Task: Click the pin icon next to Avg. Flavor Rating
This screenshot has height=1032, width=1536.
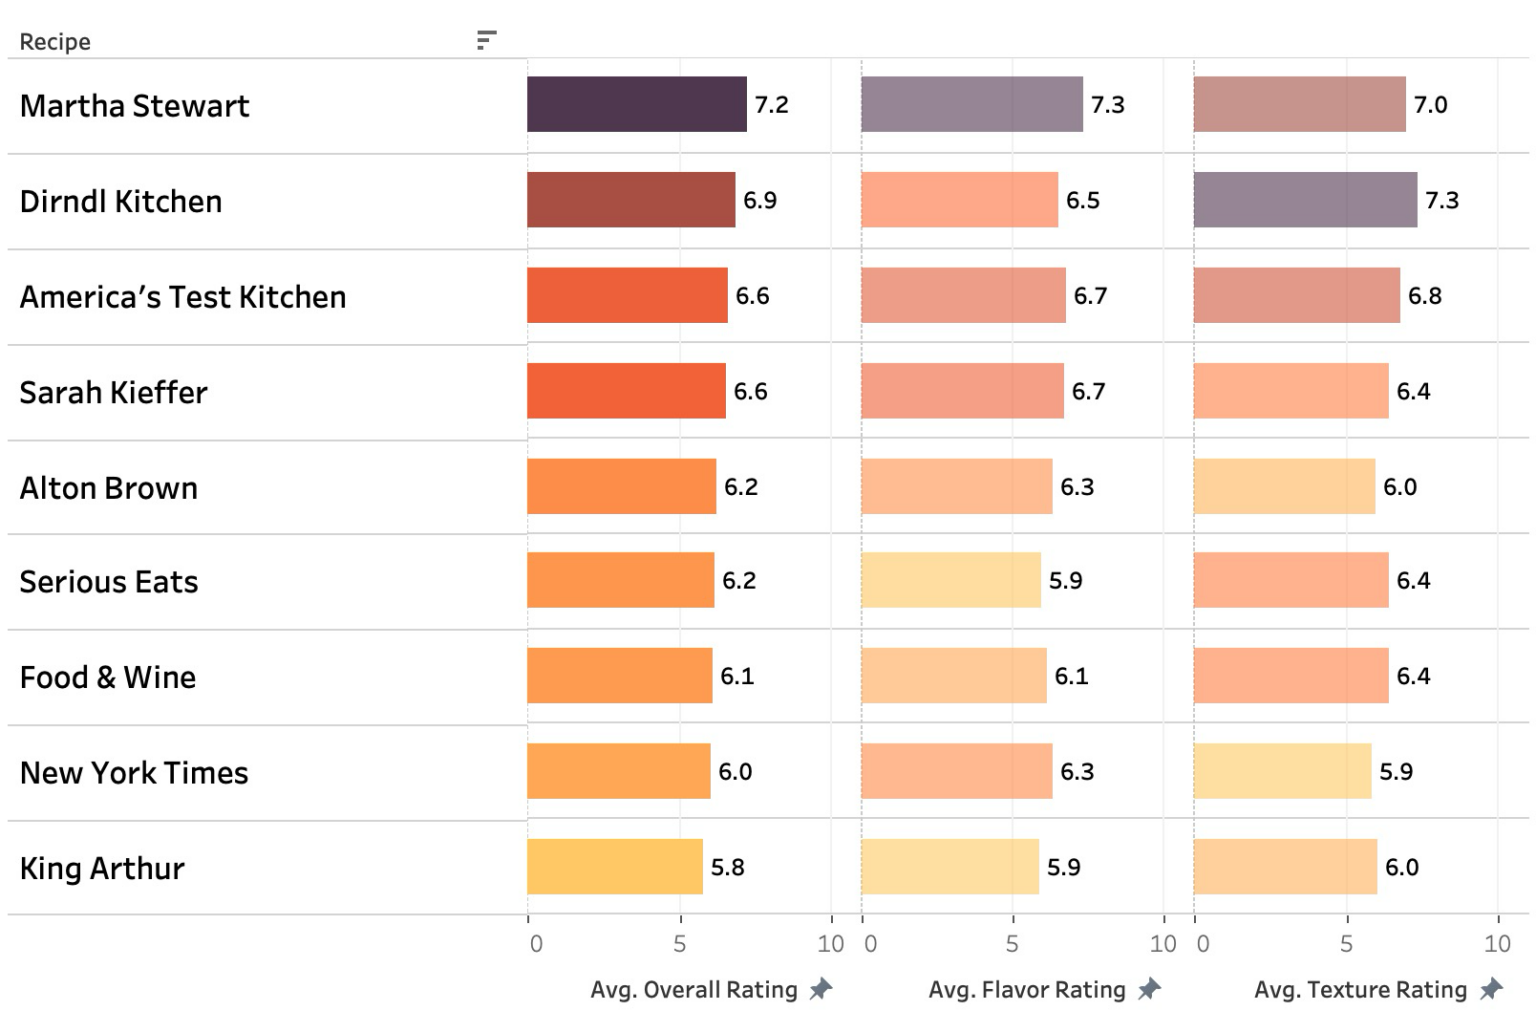Action: 1150,989
